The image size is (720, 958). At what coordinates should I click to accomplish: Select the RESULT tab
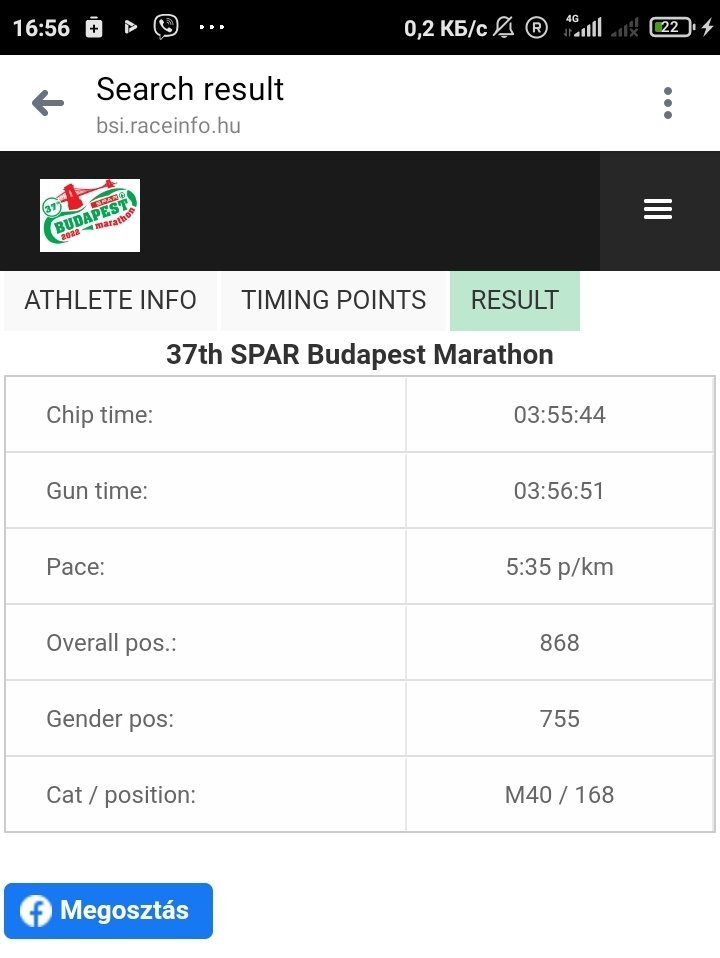pos(514,300)
